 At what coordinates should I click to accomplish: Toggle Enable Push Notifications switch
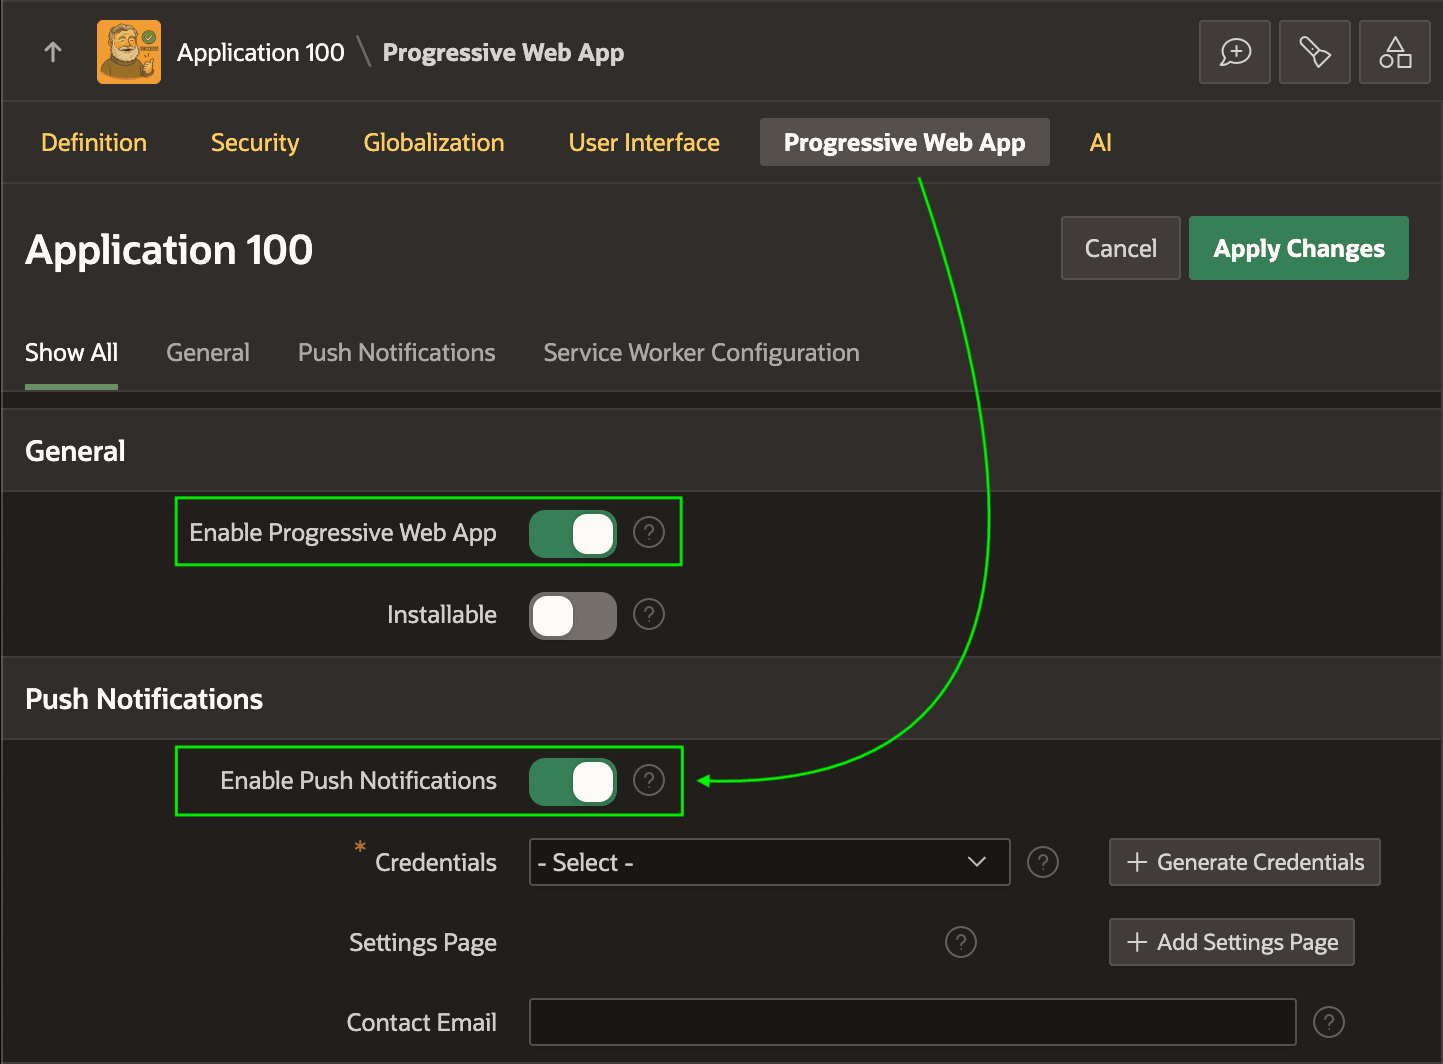pos(573,781)
